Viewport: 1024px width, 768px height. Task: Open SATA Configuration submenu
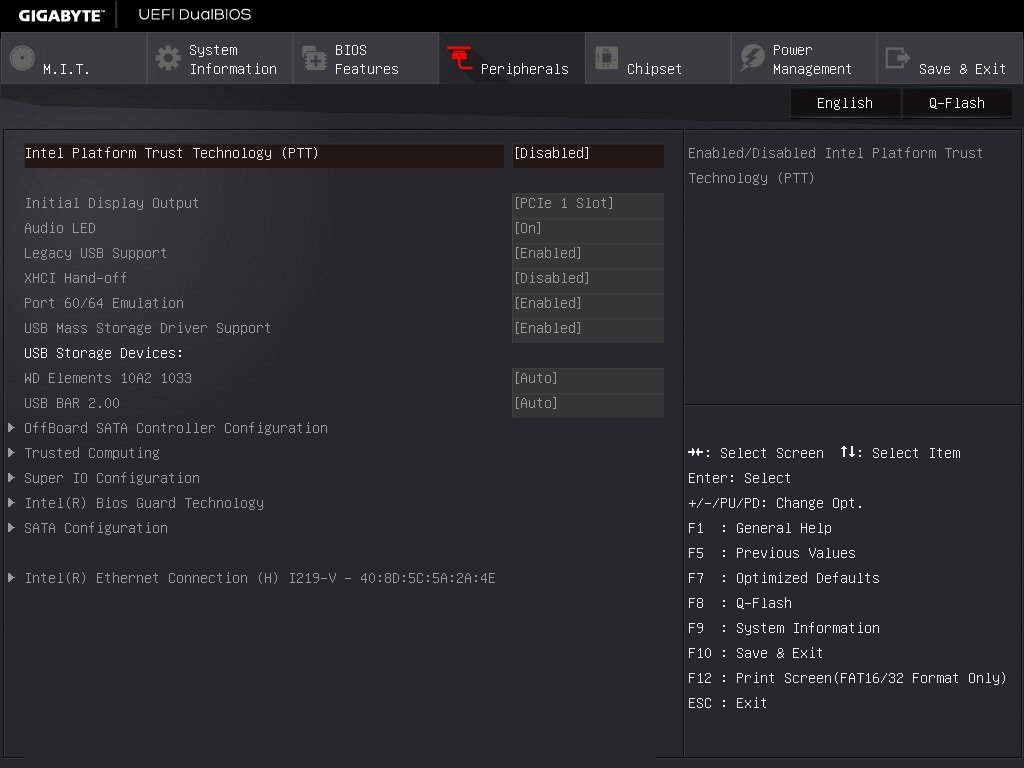[96, 528]
